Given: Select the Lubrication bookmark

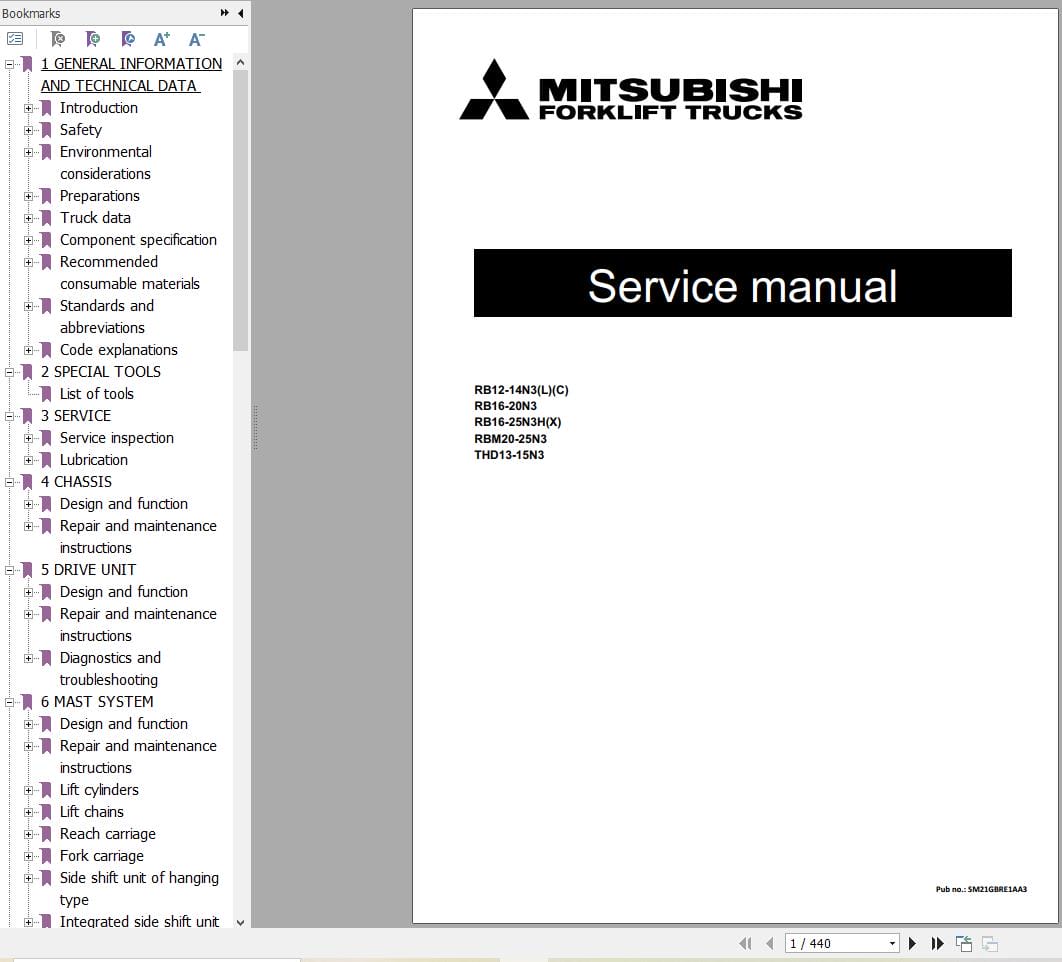Looking at the screenshot, I should coord(93,459).
